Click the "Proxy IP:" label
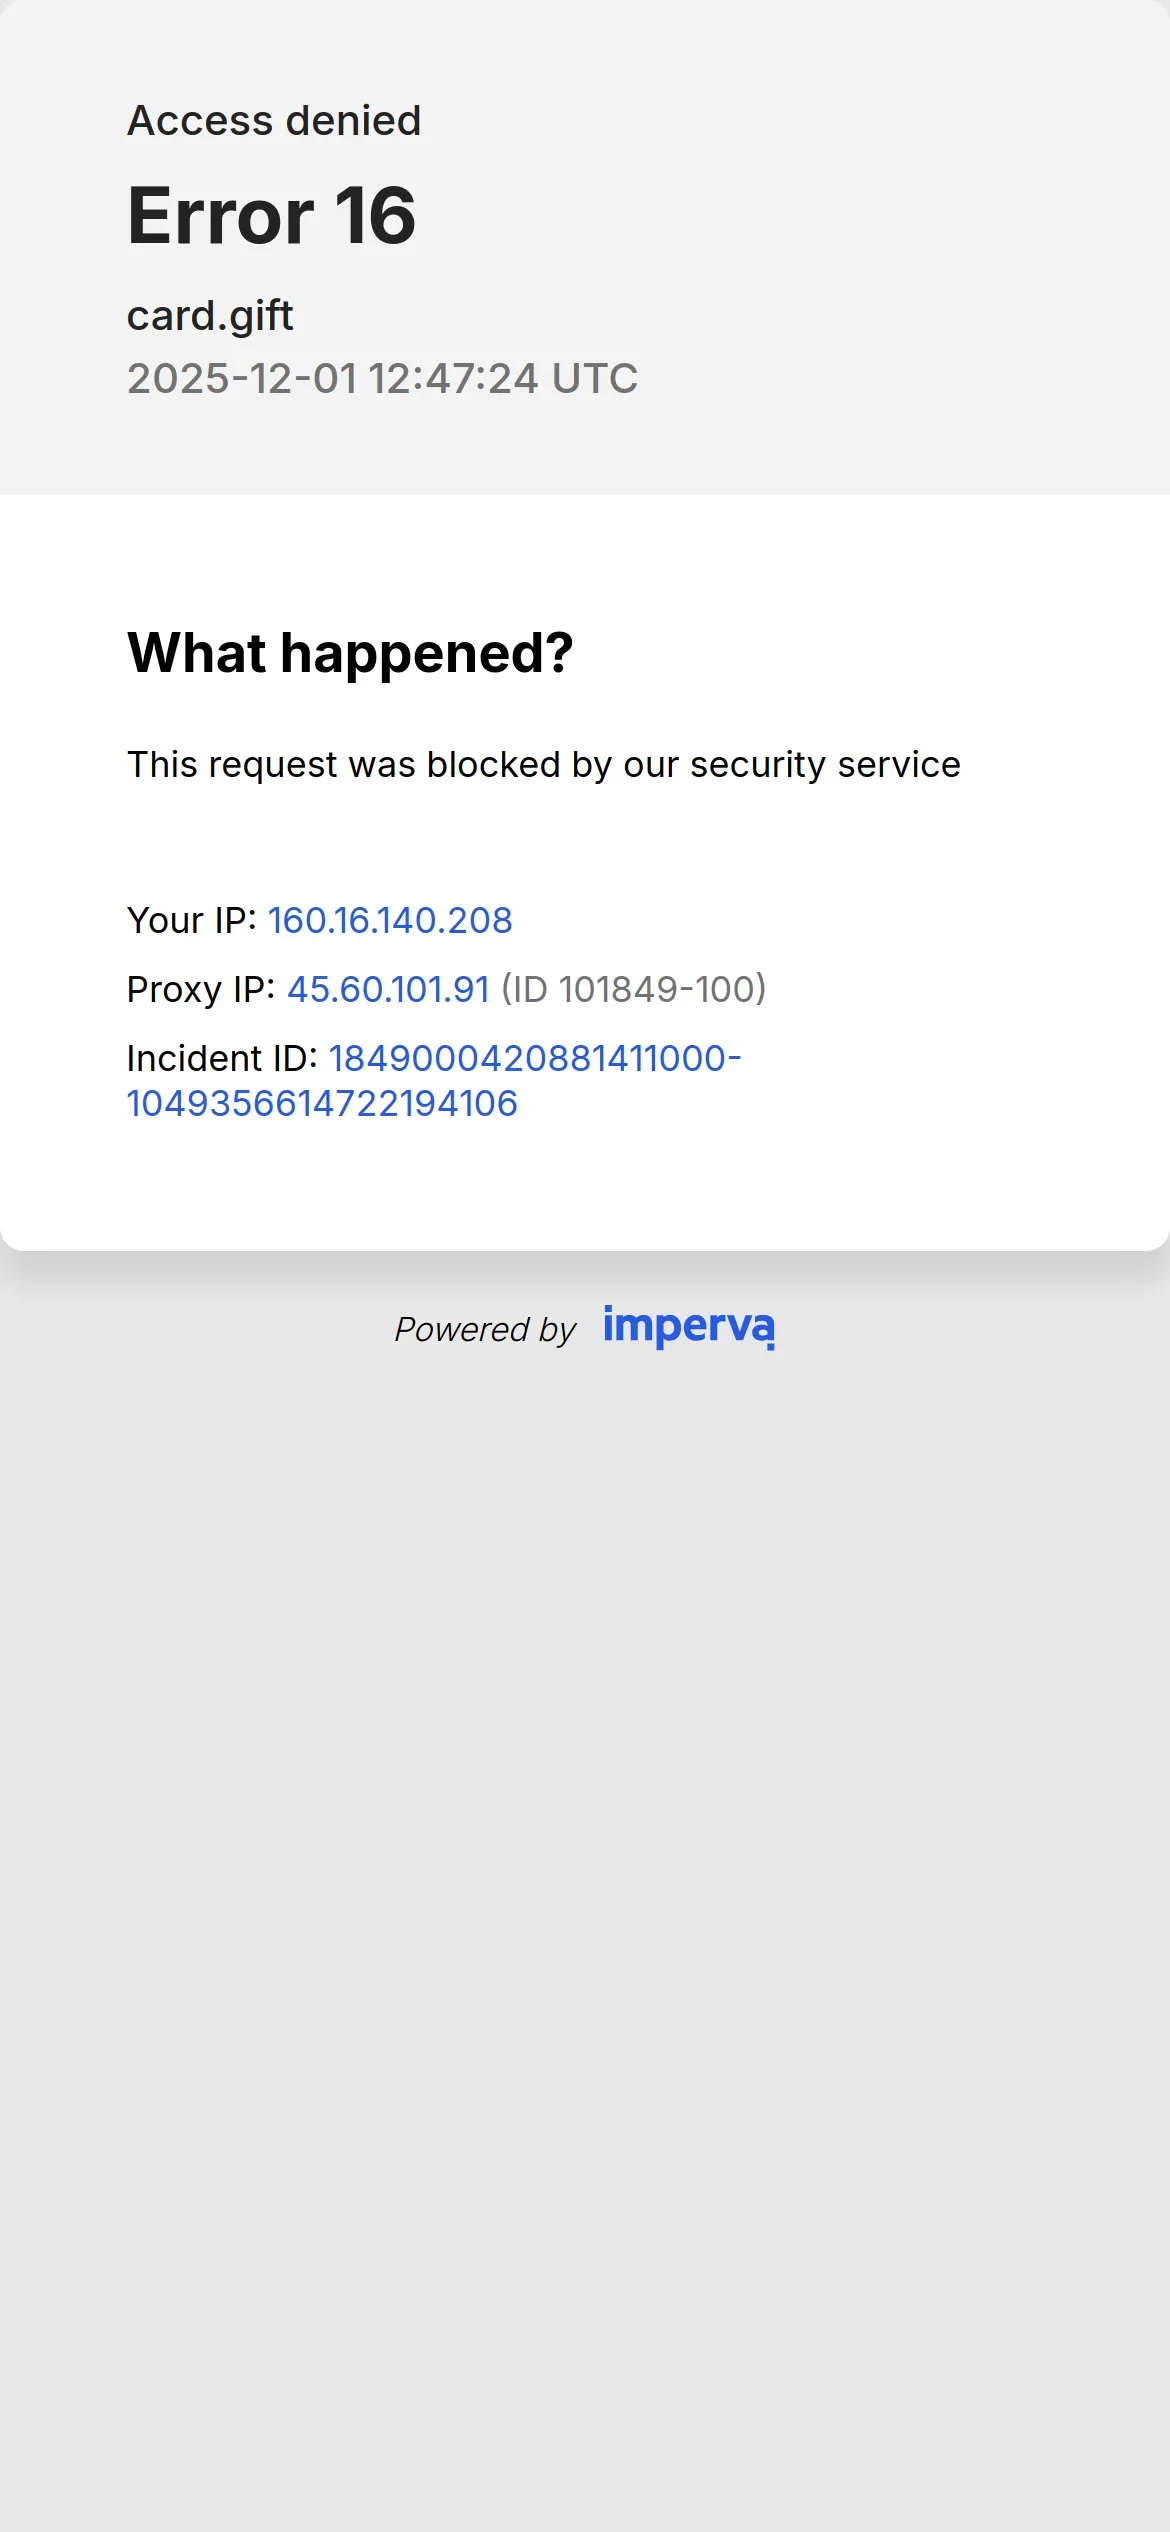This screenshot has width=1170, height=2532. pyautogui.click(x=201, y=989)
